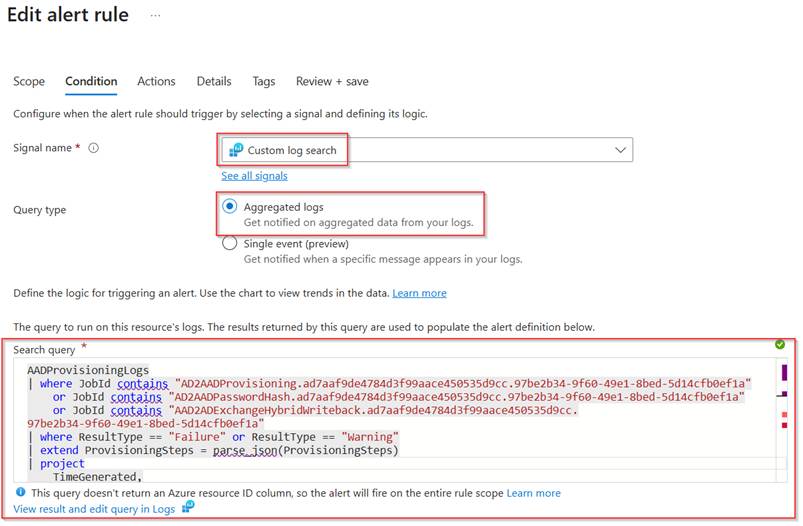Click the green query validation checkmark icon
This screenshot has height=526, width=803.
(779, 344)
